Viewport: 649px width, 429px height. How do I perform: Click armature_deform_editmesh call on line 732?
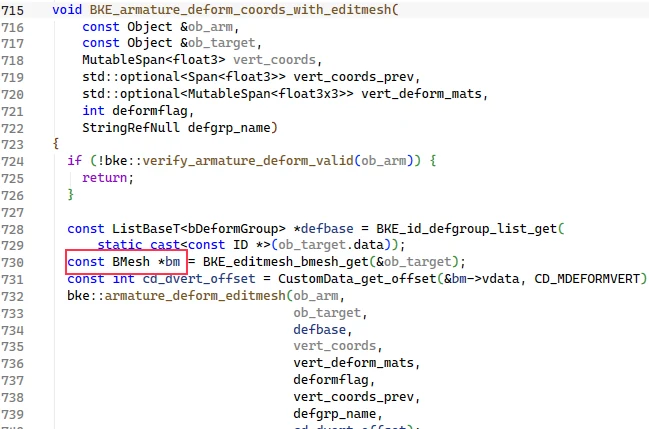tap(195, 296)
